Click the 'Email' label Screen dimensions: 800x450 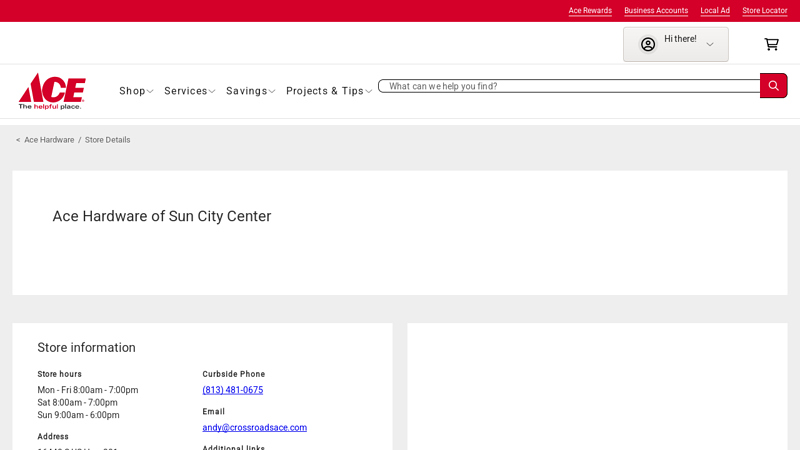point(213,412)
